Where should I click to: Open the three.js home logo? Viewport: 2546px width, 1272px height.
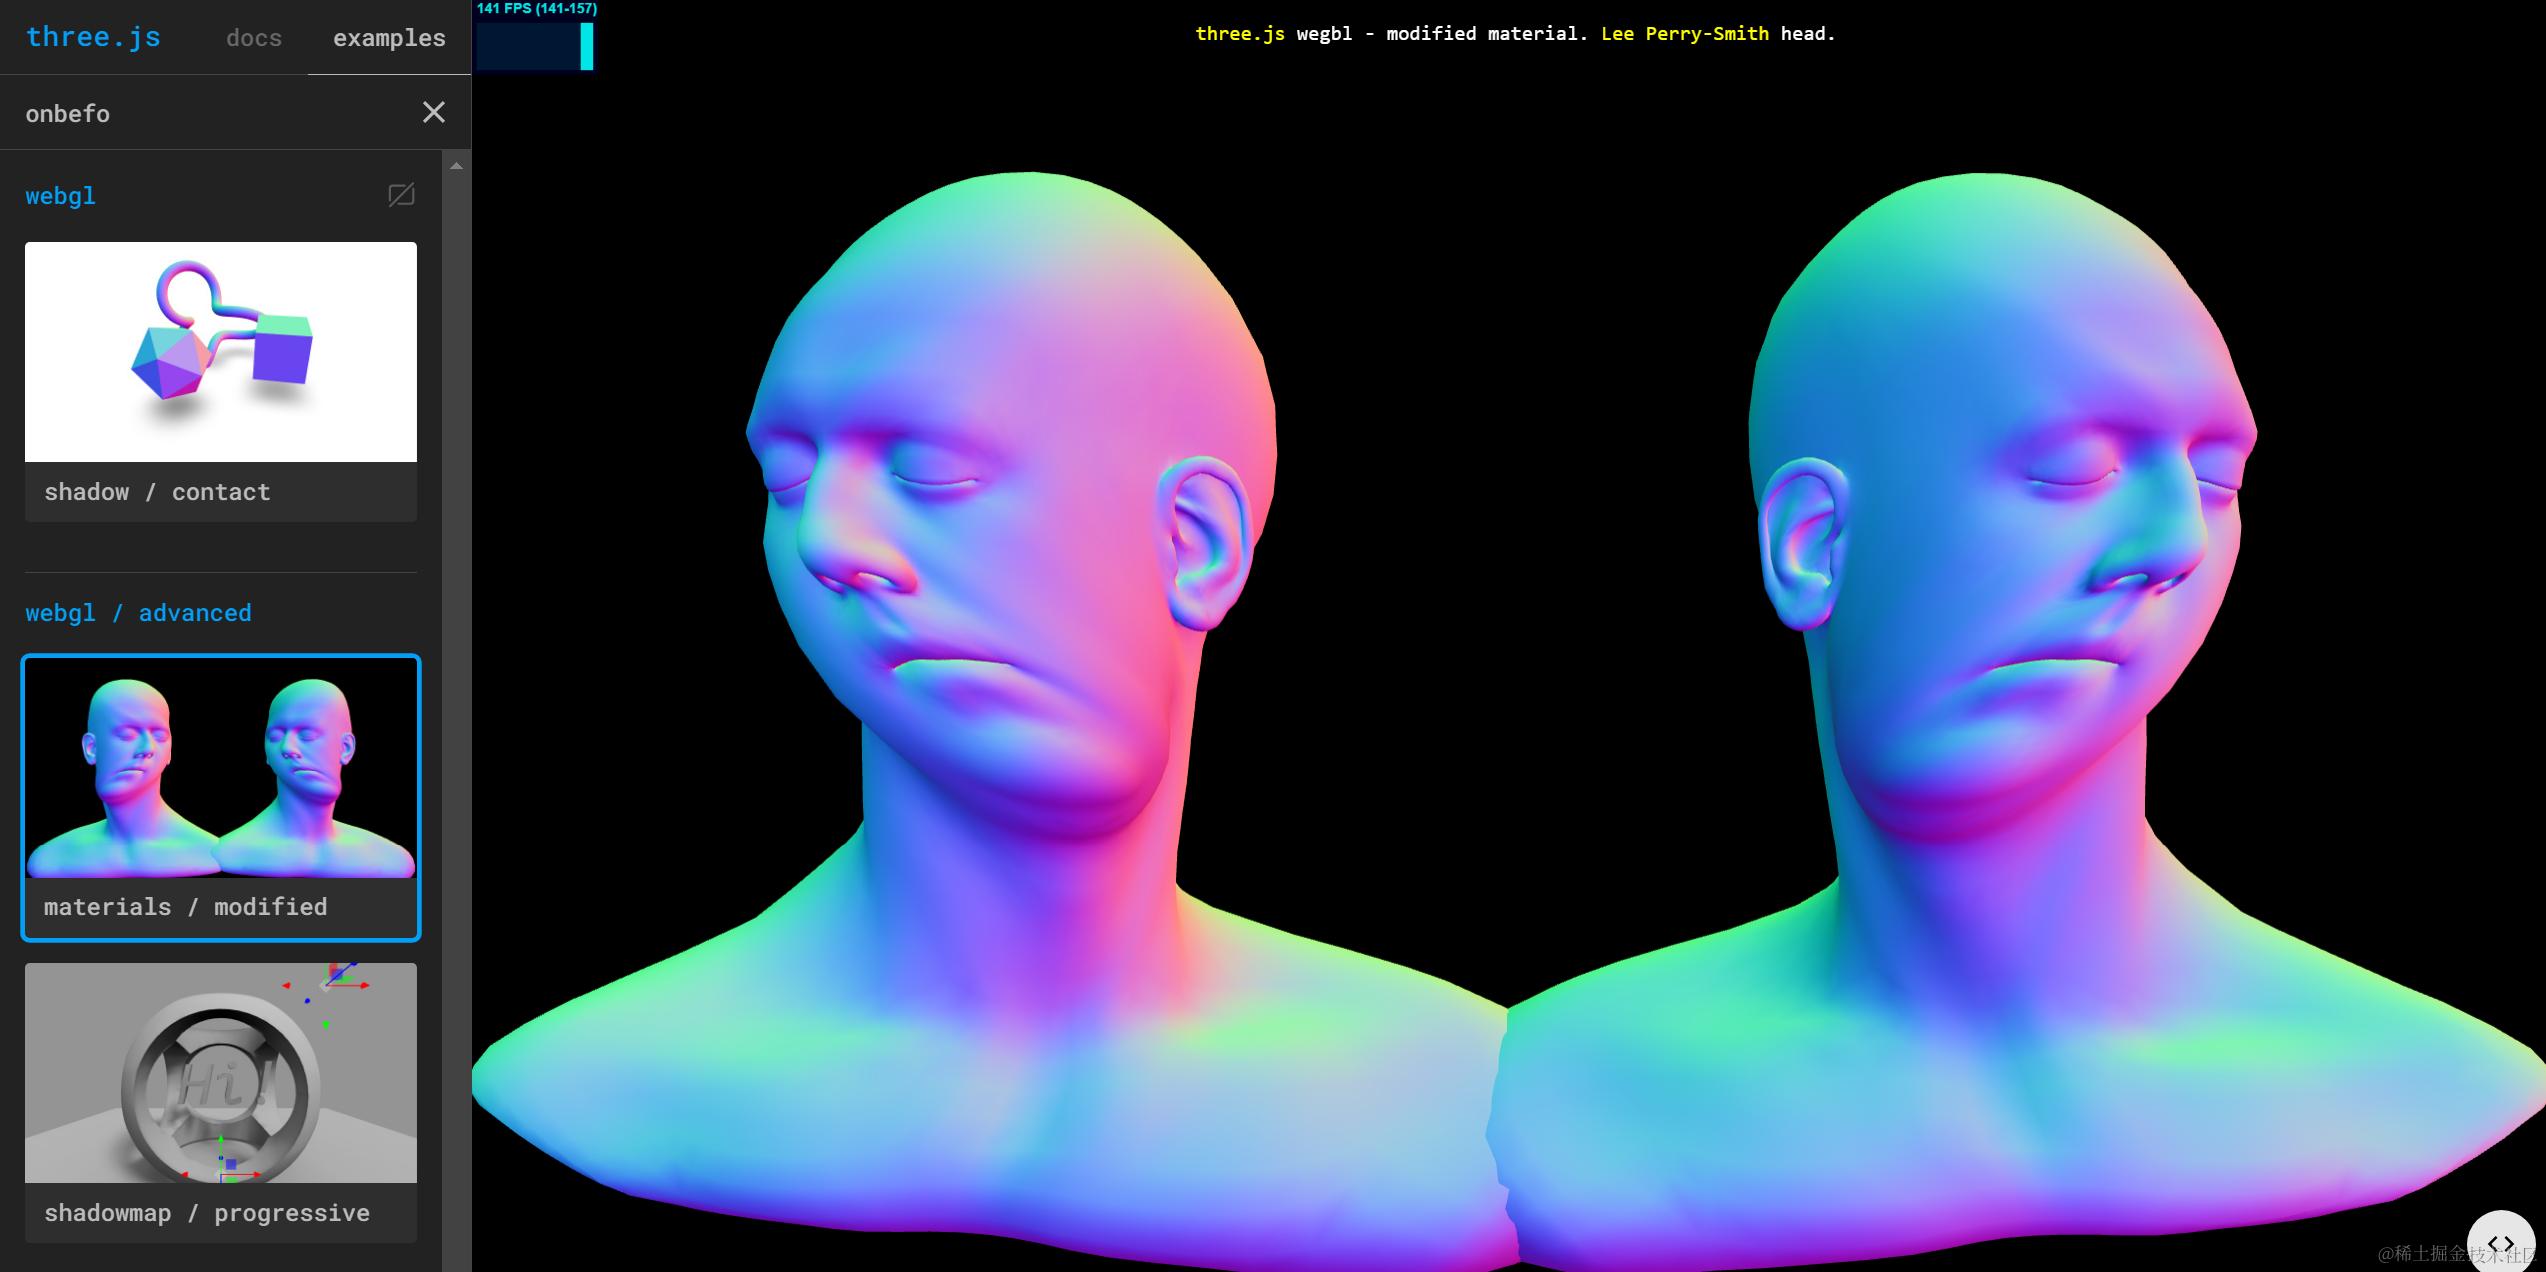[93, 37]
